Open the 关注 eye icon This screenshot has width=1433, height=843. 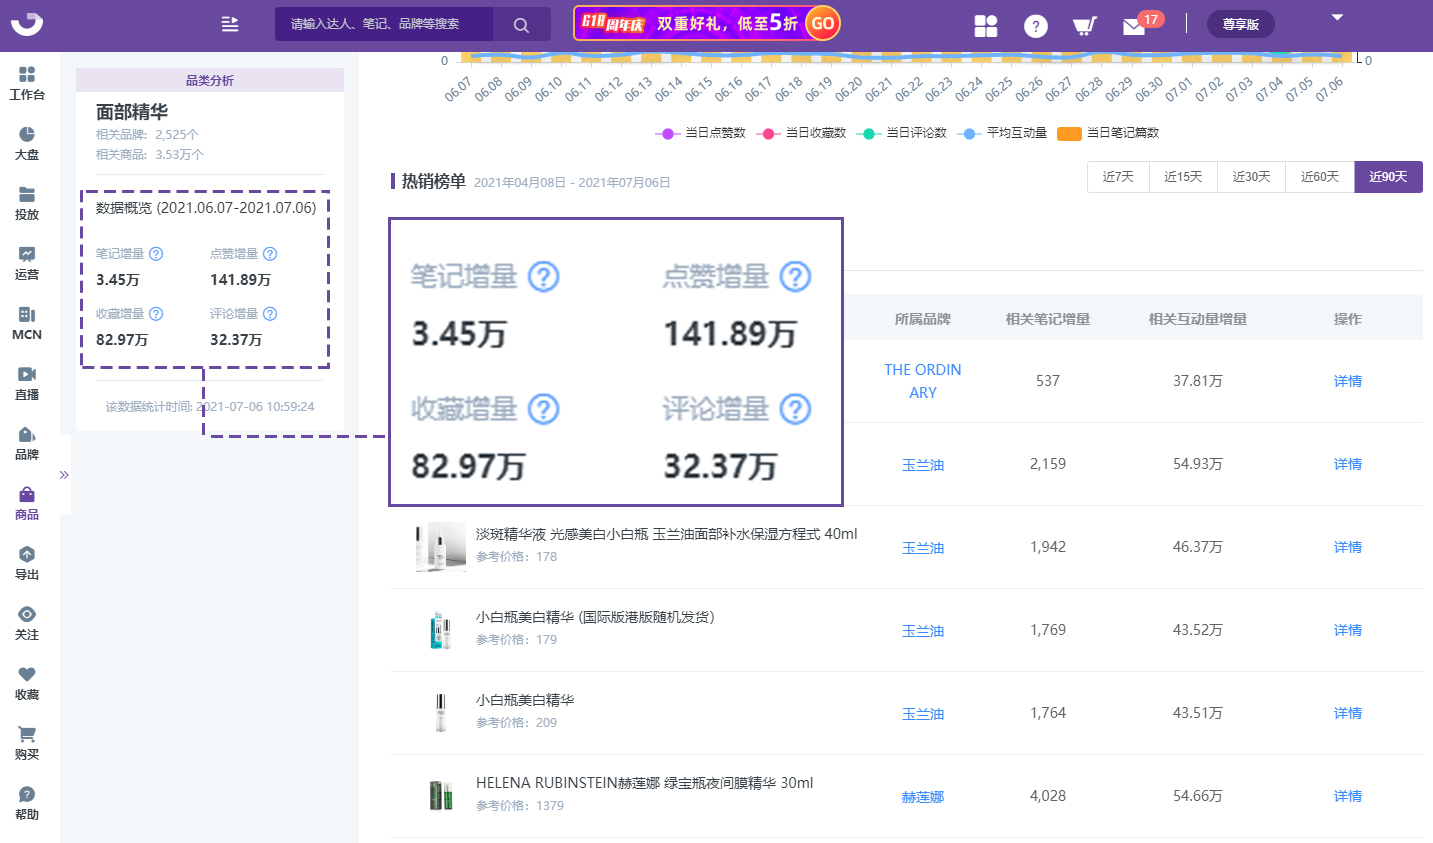[x=27, y=614]
